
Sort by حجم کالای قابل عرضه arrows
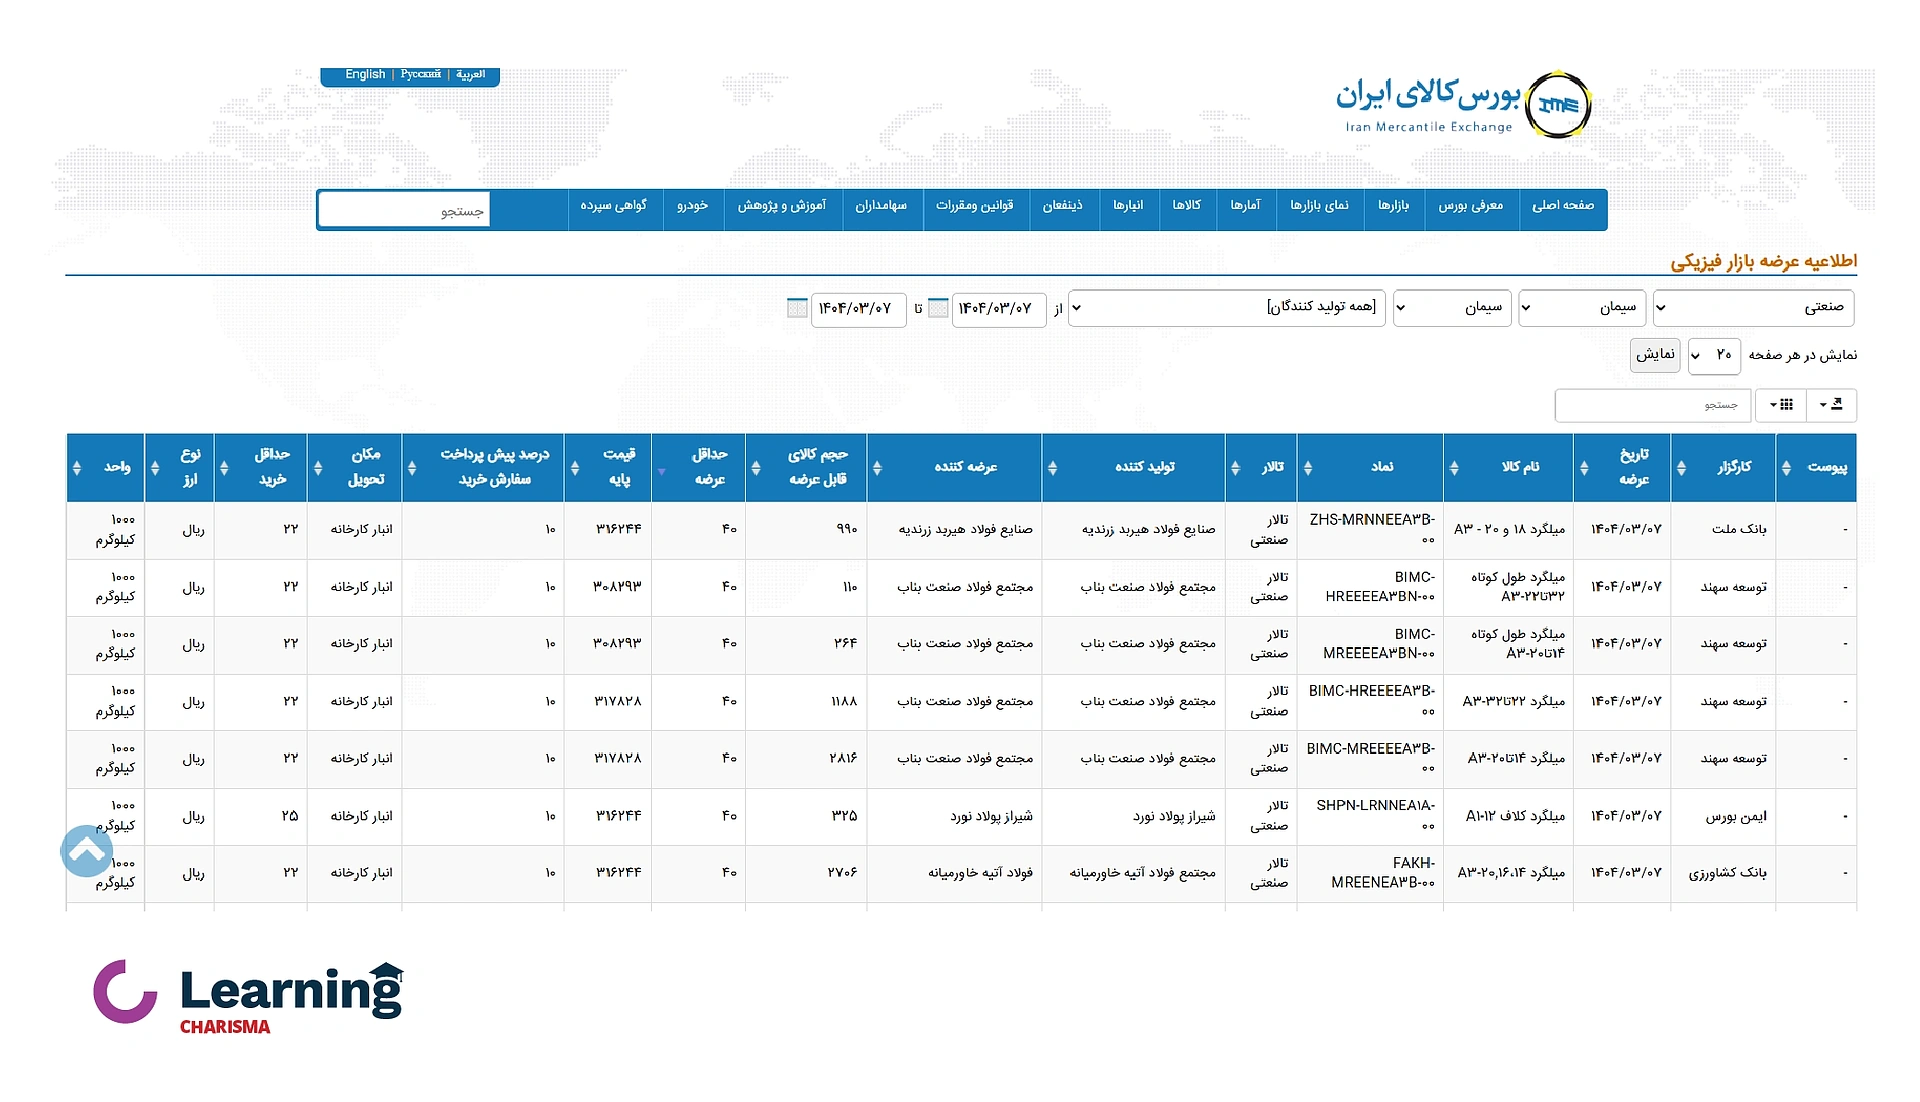[x=756, y=468]
